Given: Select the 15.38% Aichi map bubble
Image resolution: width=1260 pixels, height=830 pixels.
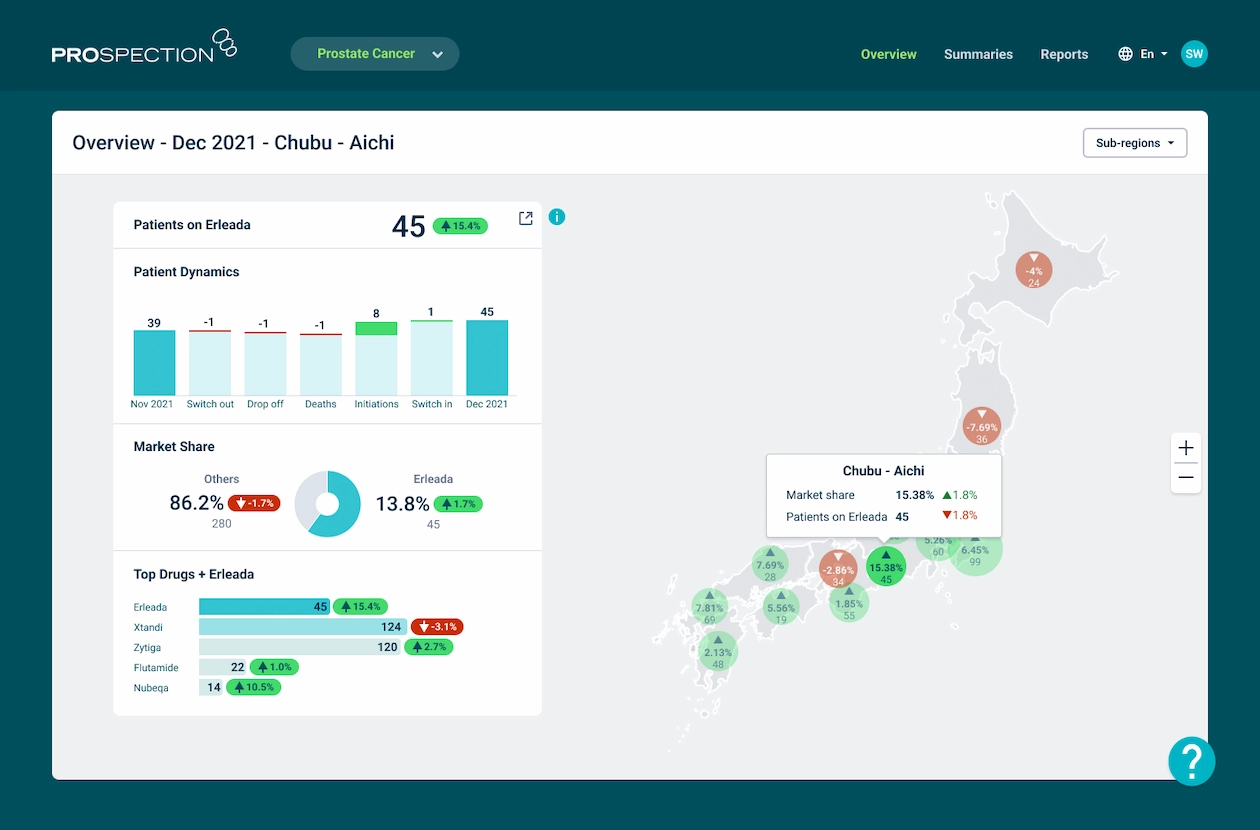Looking at the screenshot, I should point(886,567).
